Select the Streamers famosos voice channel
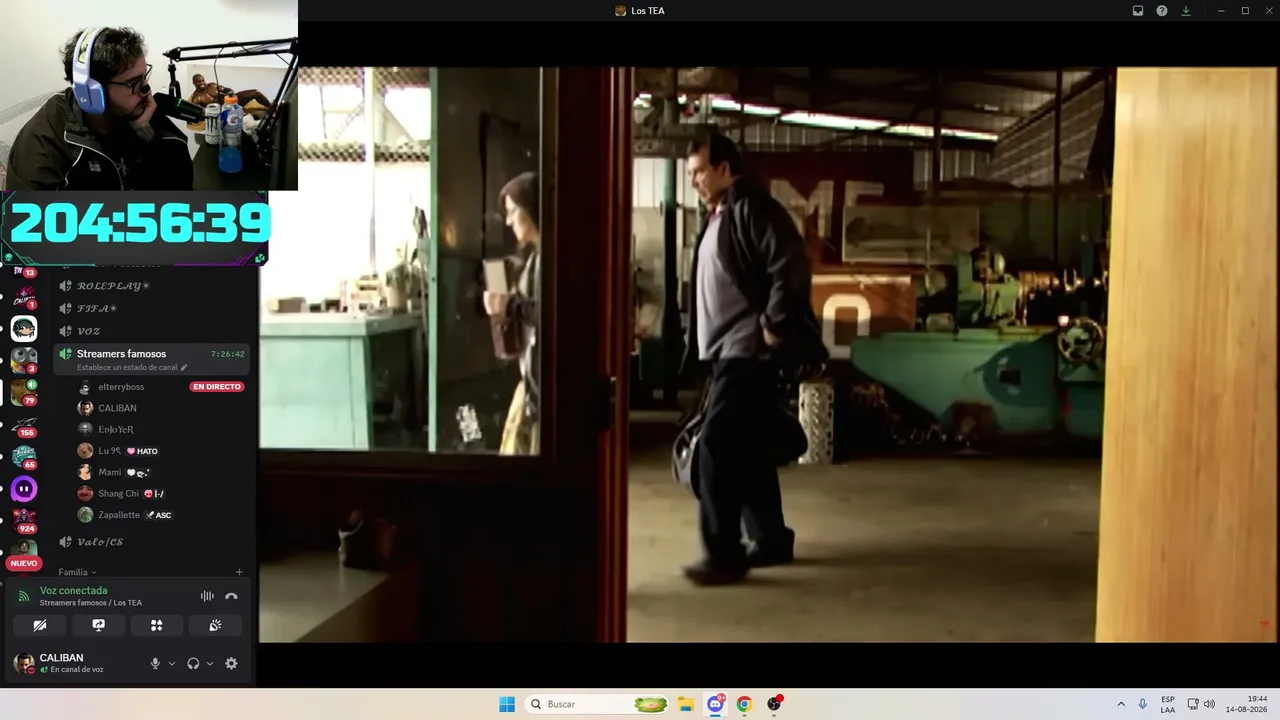Viewport: 1280px width, 720px height. 152,359
